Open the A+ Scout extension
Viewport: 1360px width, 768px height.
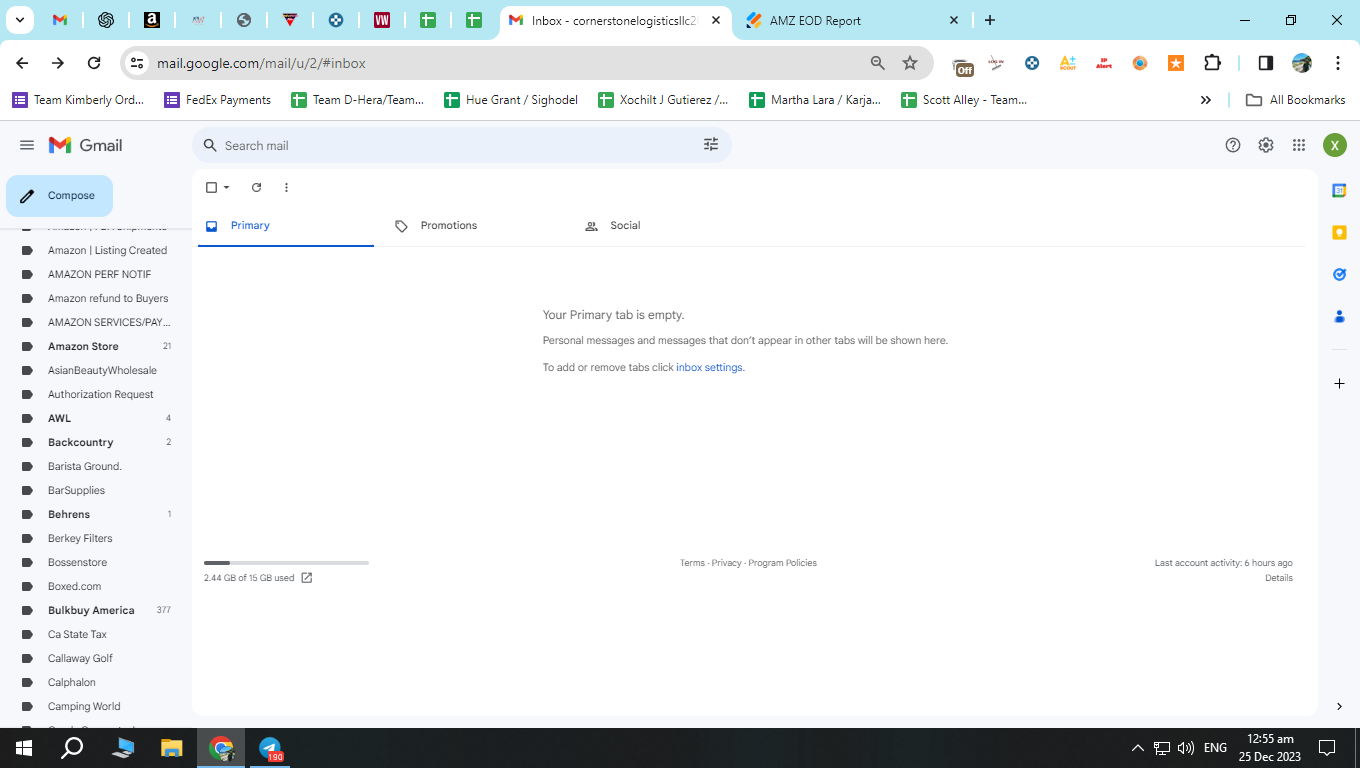tap(1068, 63)
